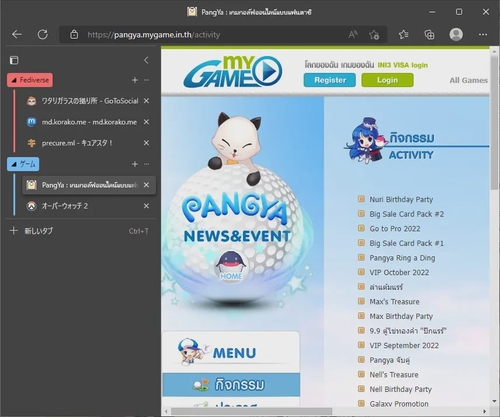Open the INI3 VISA login link

(x=402, y=65)
